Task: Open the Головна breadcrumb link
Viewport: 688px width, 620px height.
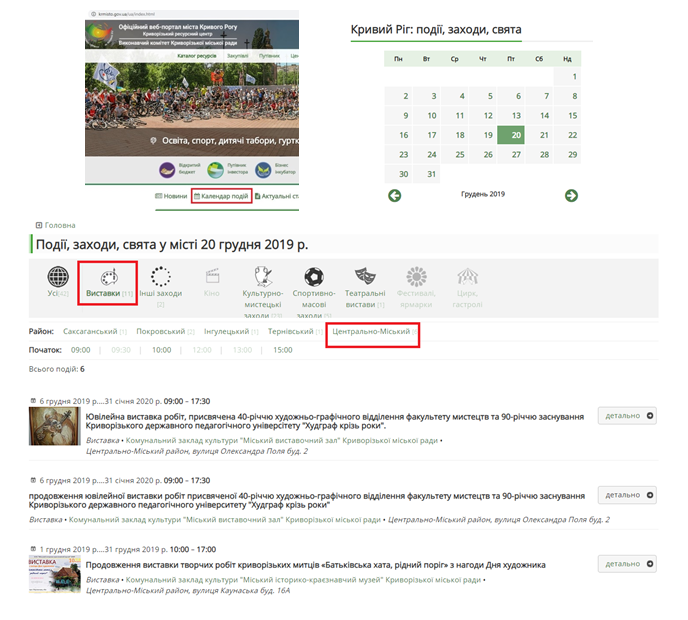Action: pyautogui.click(x=60, y=225)
